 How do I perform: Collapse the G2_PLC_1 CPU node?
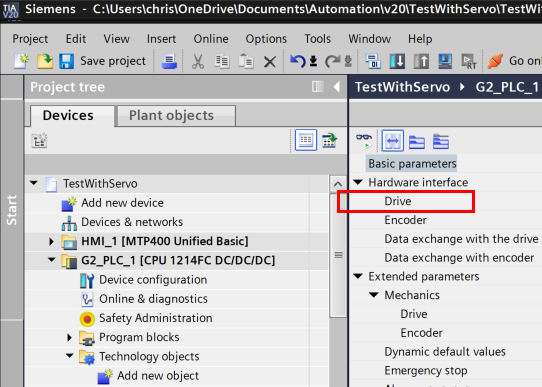pos(52,259)
